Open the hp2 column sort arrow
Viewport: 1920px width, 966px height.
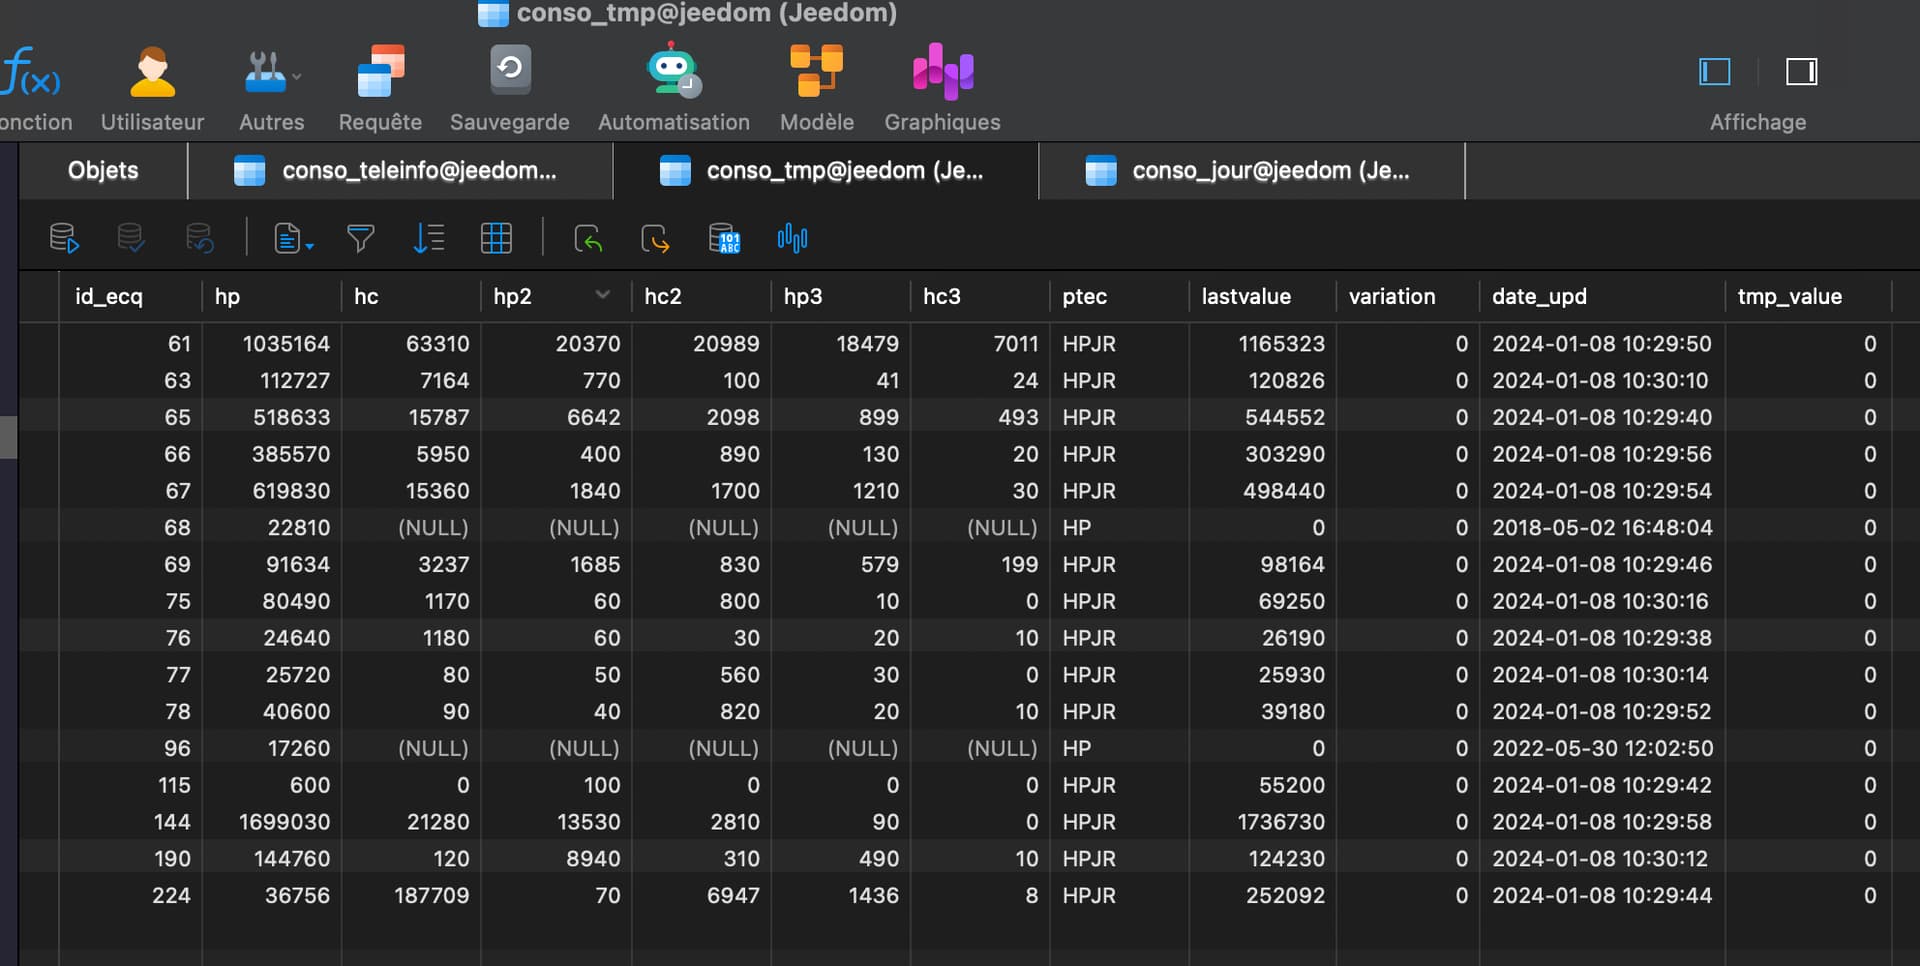(x=602, y=295)
